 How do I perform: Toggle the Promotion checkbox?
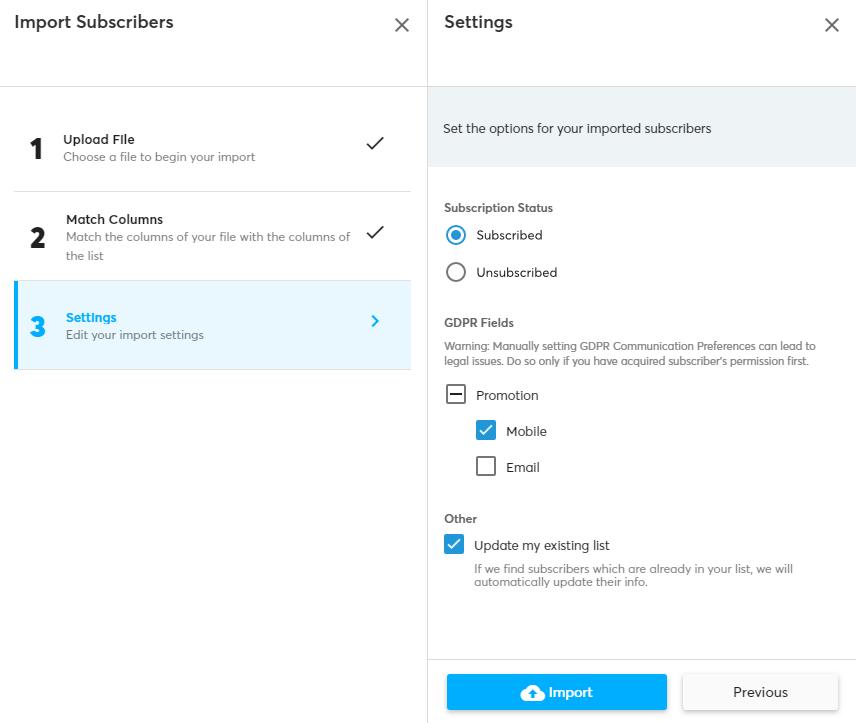pyautogui.click(x=456, y=395)
